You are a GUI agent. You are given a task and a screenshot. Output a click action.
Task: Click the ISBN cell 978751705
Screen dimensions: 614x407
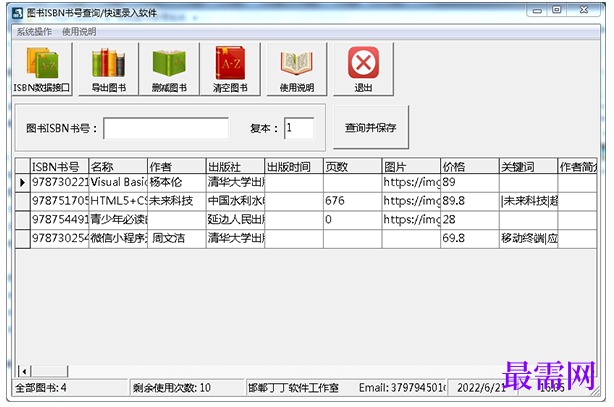pyautogui.click(x=60, y=201)
